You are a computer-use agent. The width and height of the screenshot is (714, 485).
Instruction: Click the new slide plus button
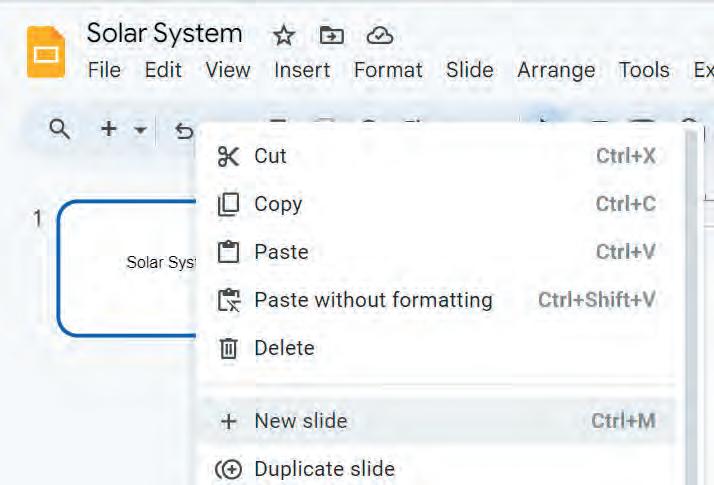tap(109, 129)
